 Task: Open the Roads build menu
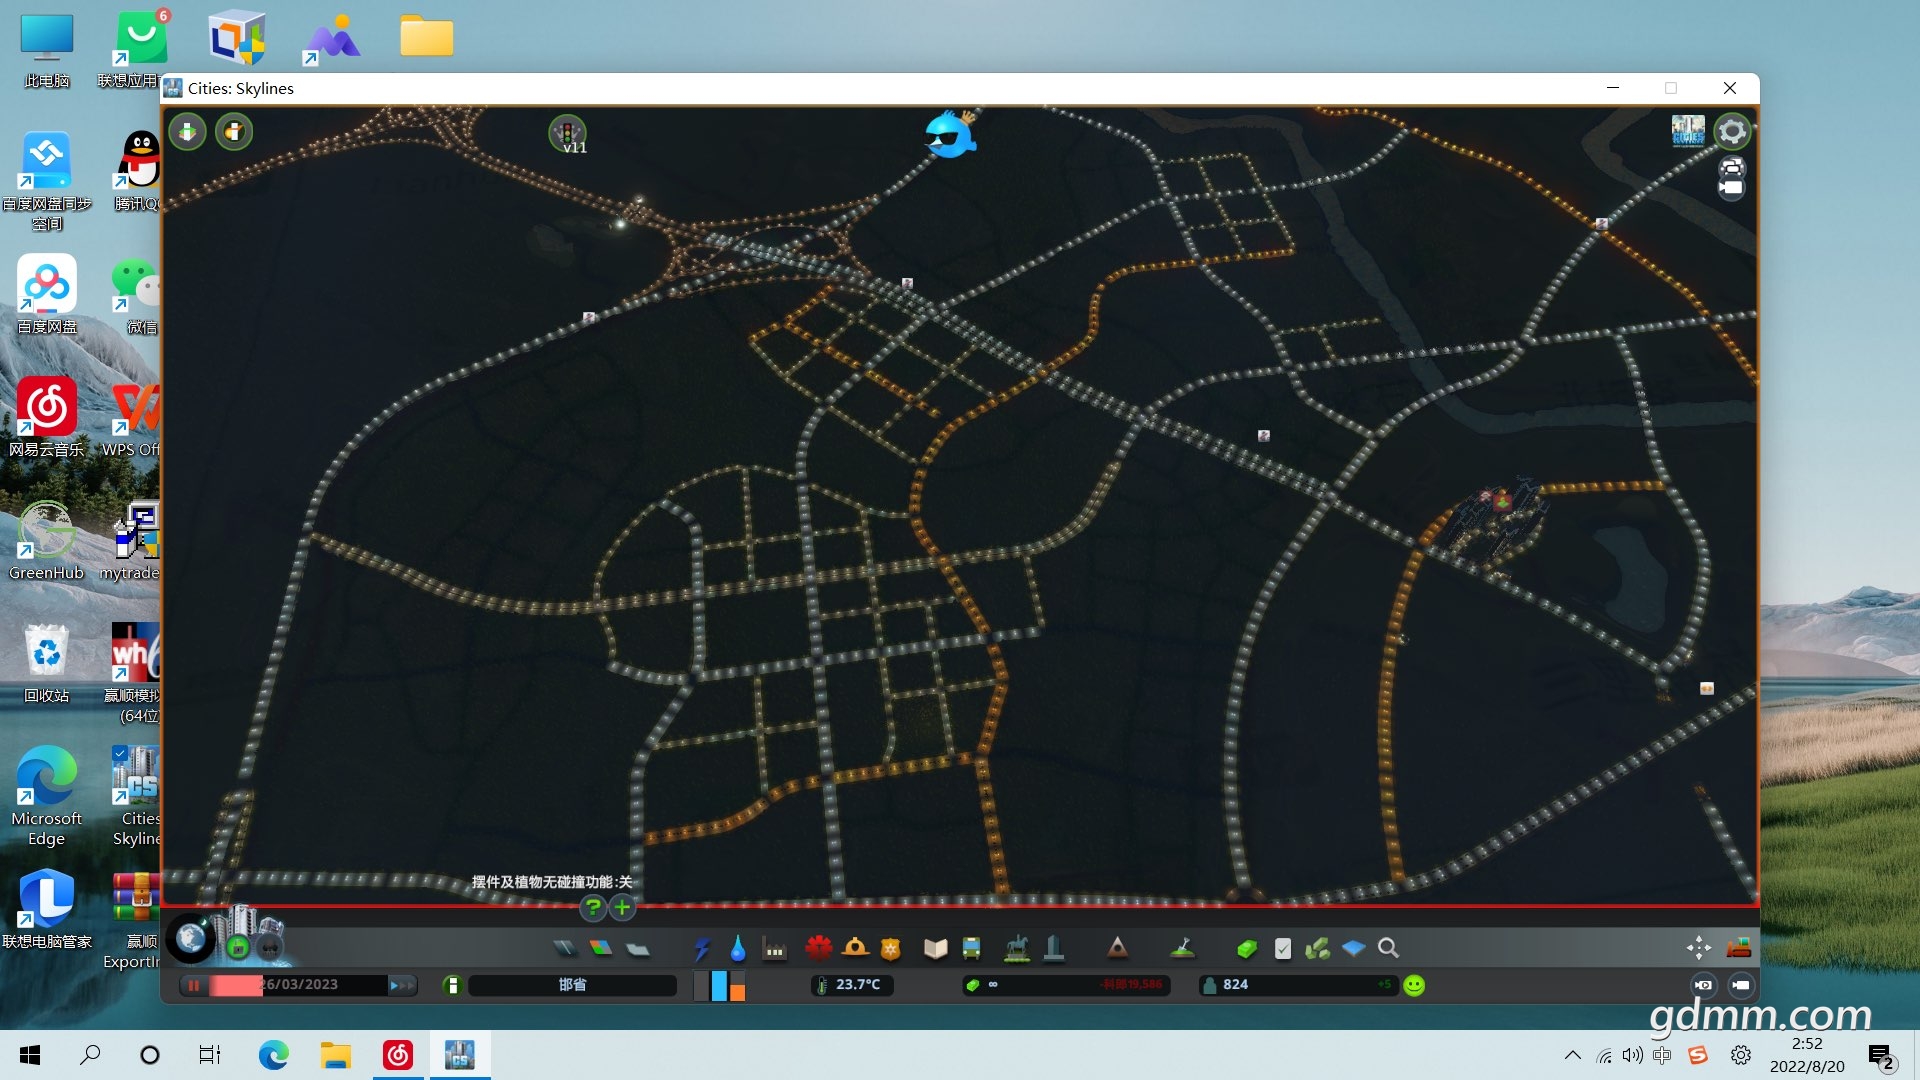(x=565, y=948)
